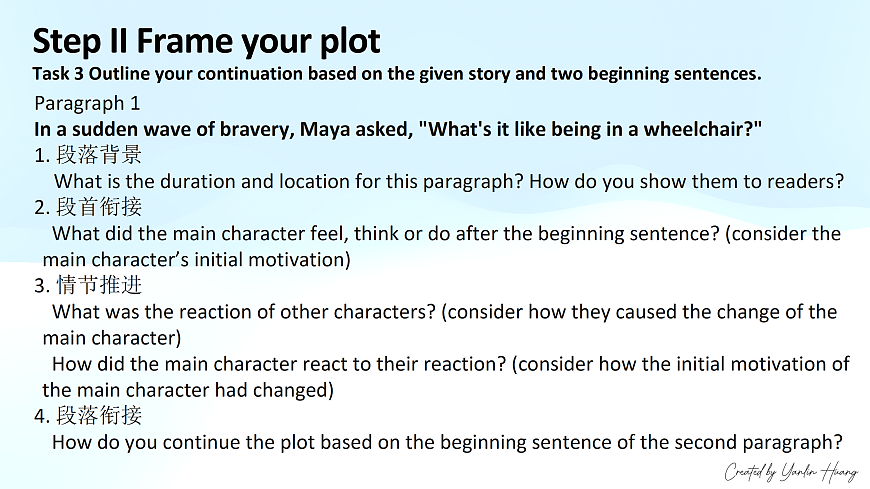Click the line "What did the main character feel"
Screen dimensions: 870x489
[x=446, y=234]
